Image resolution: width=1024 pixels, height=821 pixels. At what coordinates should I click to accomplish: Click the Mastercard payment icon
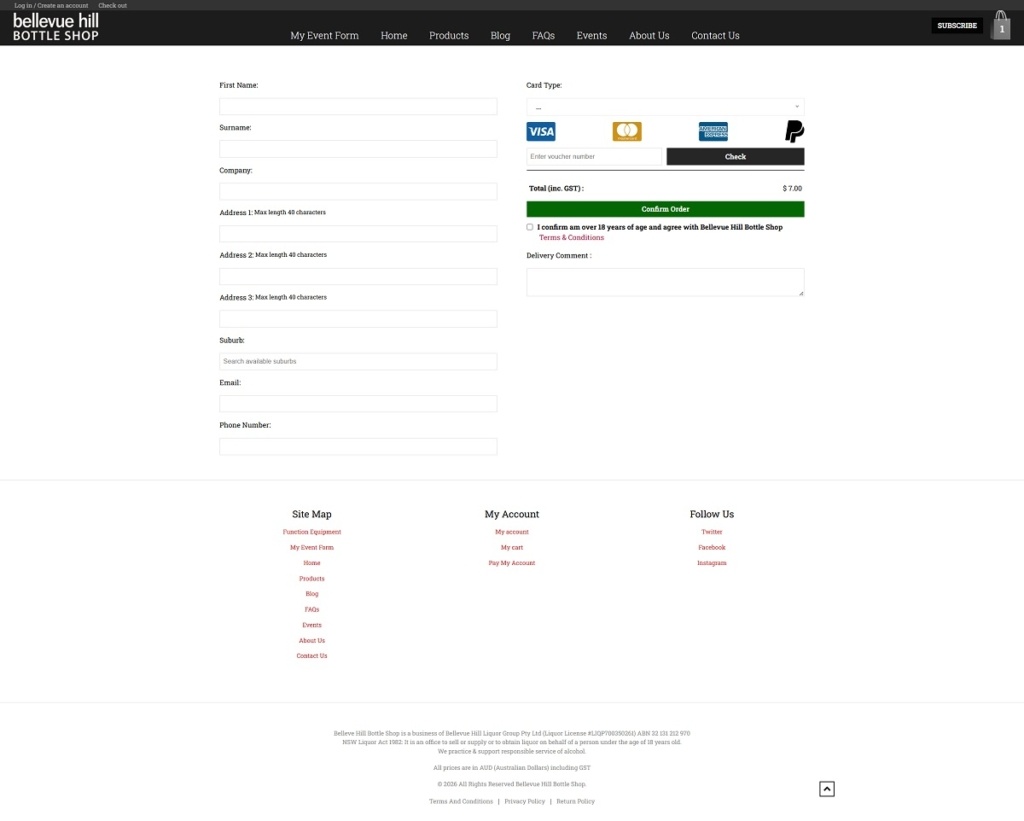pyautogui.click(x=627, y=132)
